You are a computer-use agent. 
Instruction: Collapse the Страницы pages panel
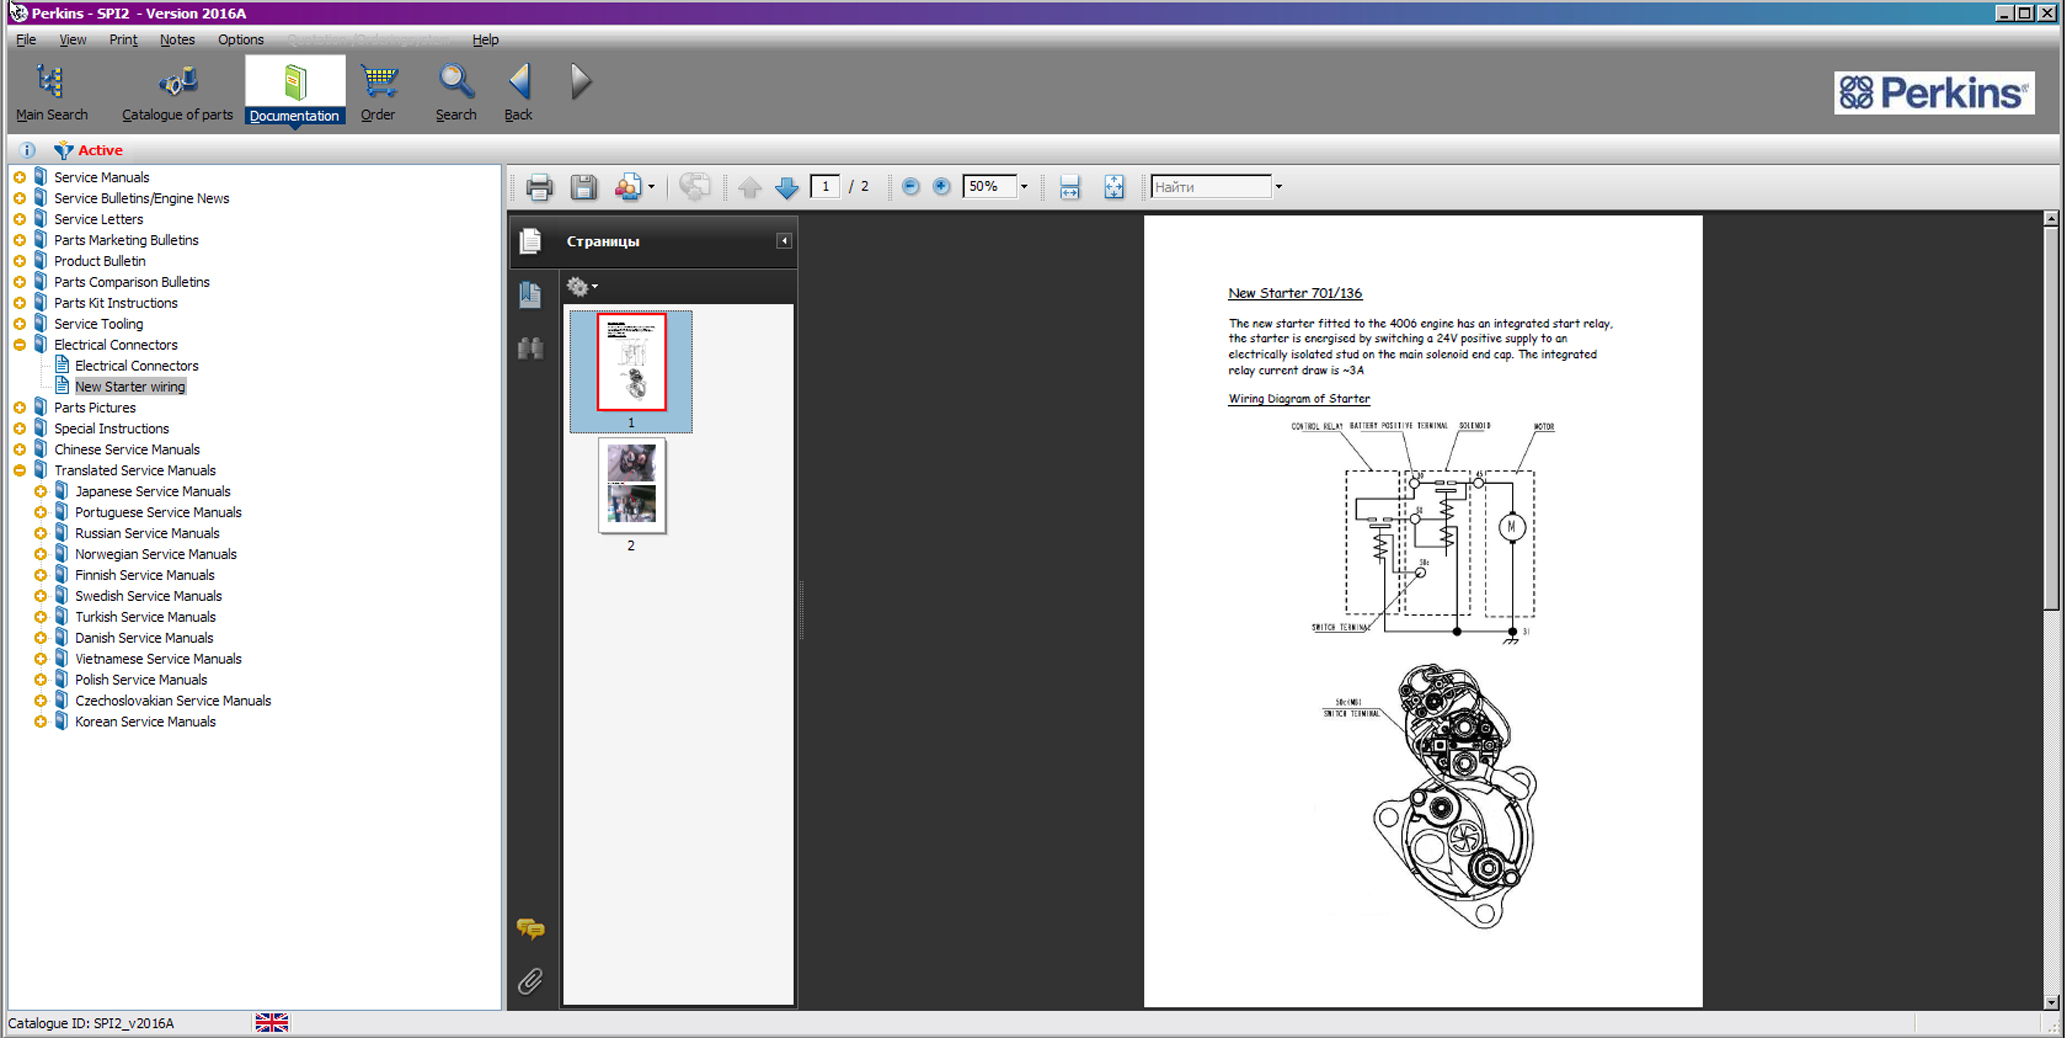point(784,241)
